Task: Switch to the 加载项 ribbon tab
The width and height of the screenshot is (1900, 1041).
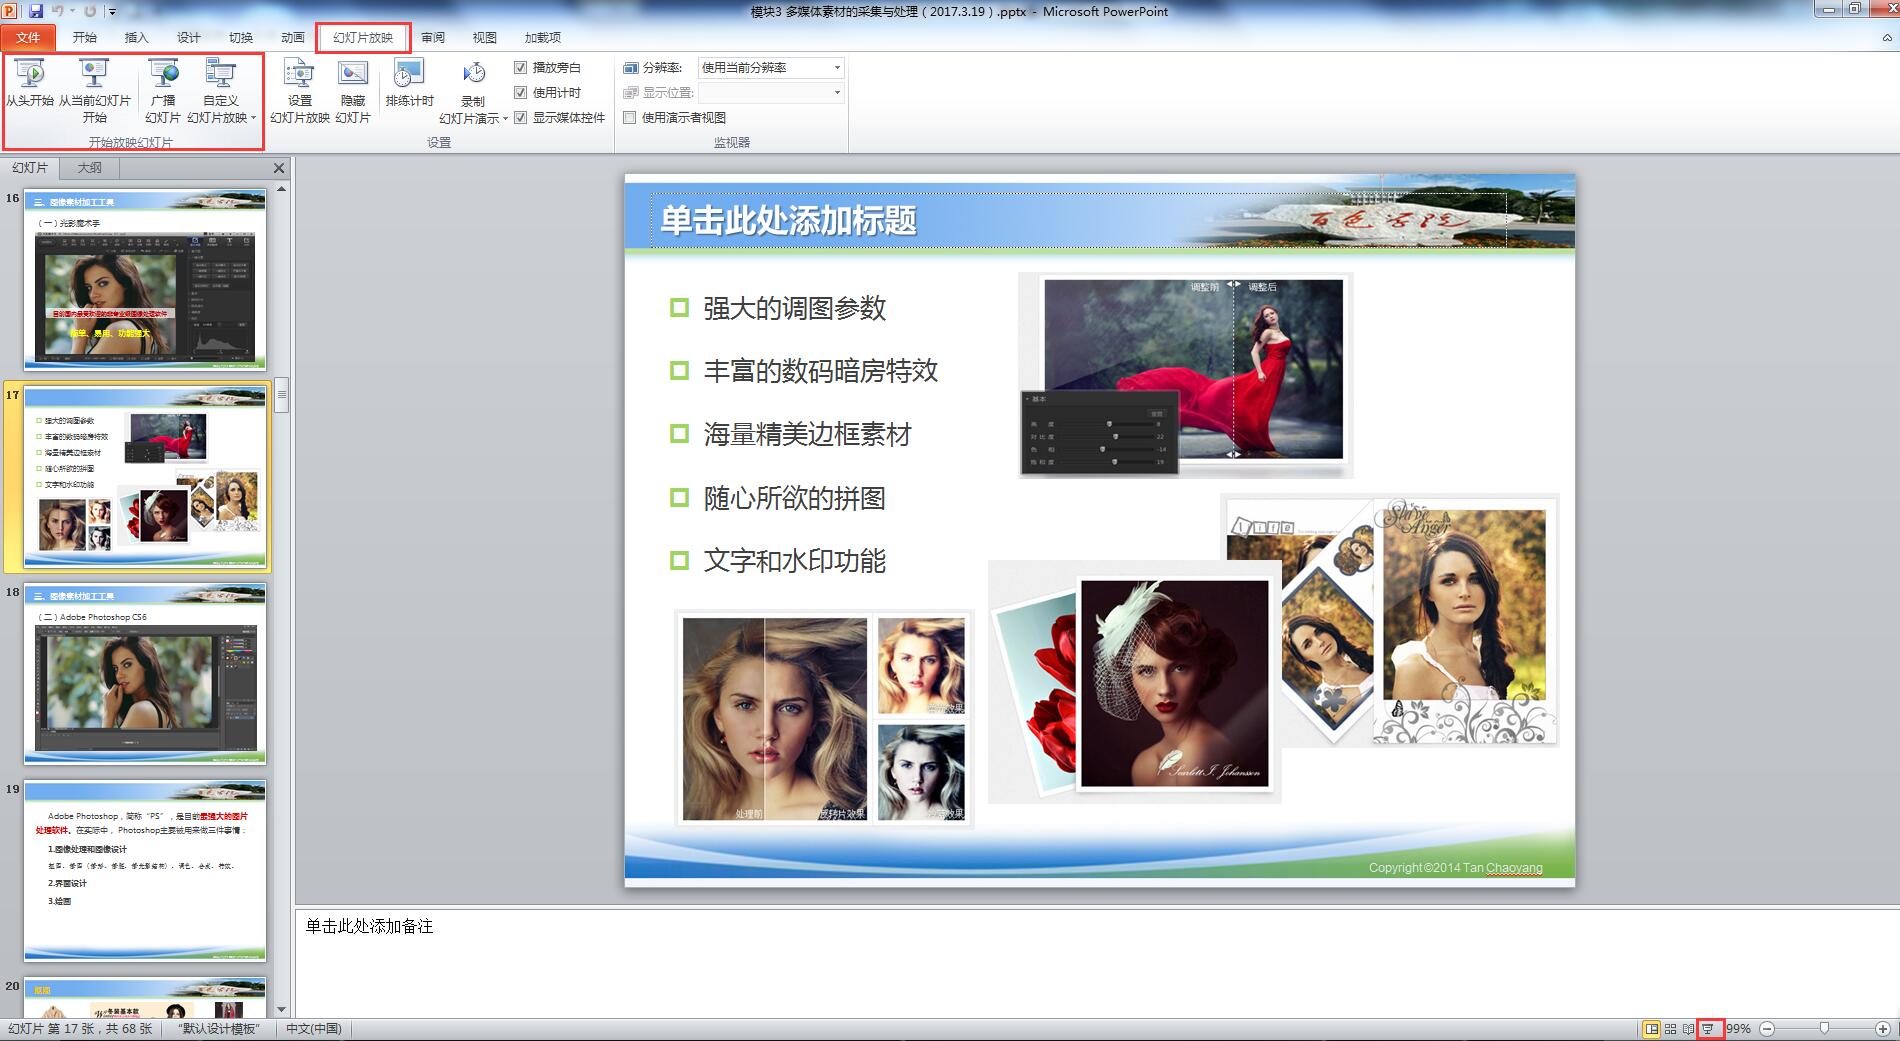Action: [542, 37]
